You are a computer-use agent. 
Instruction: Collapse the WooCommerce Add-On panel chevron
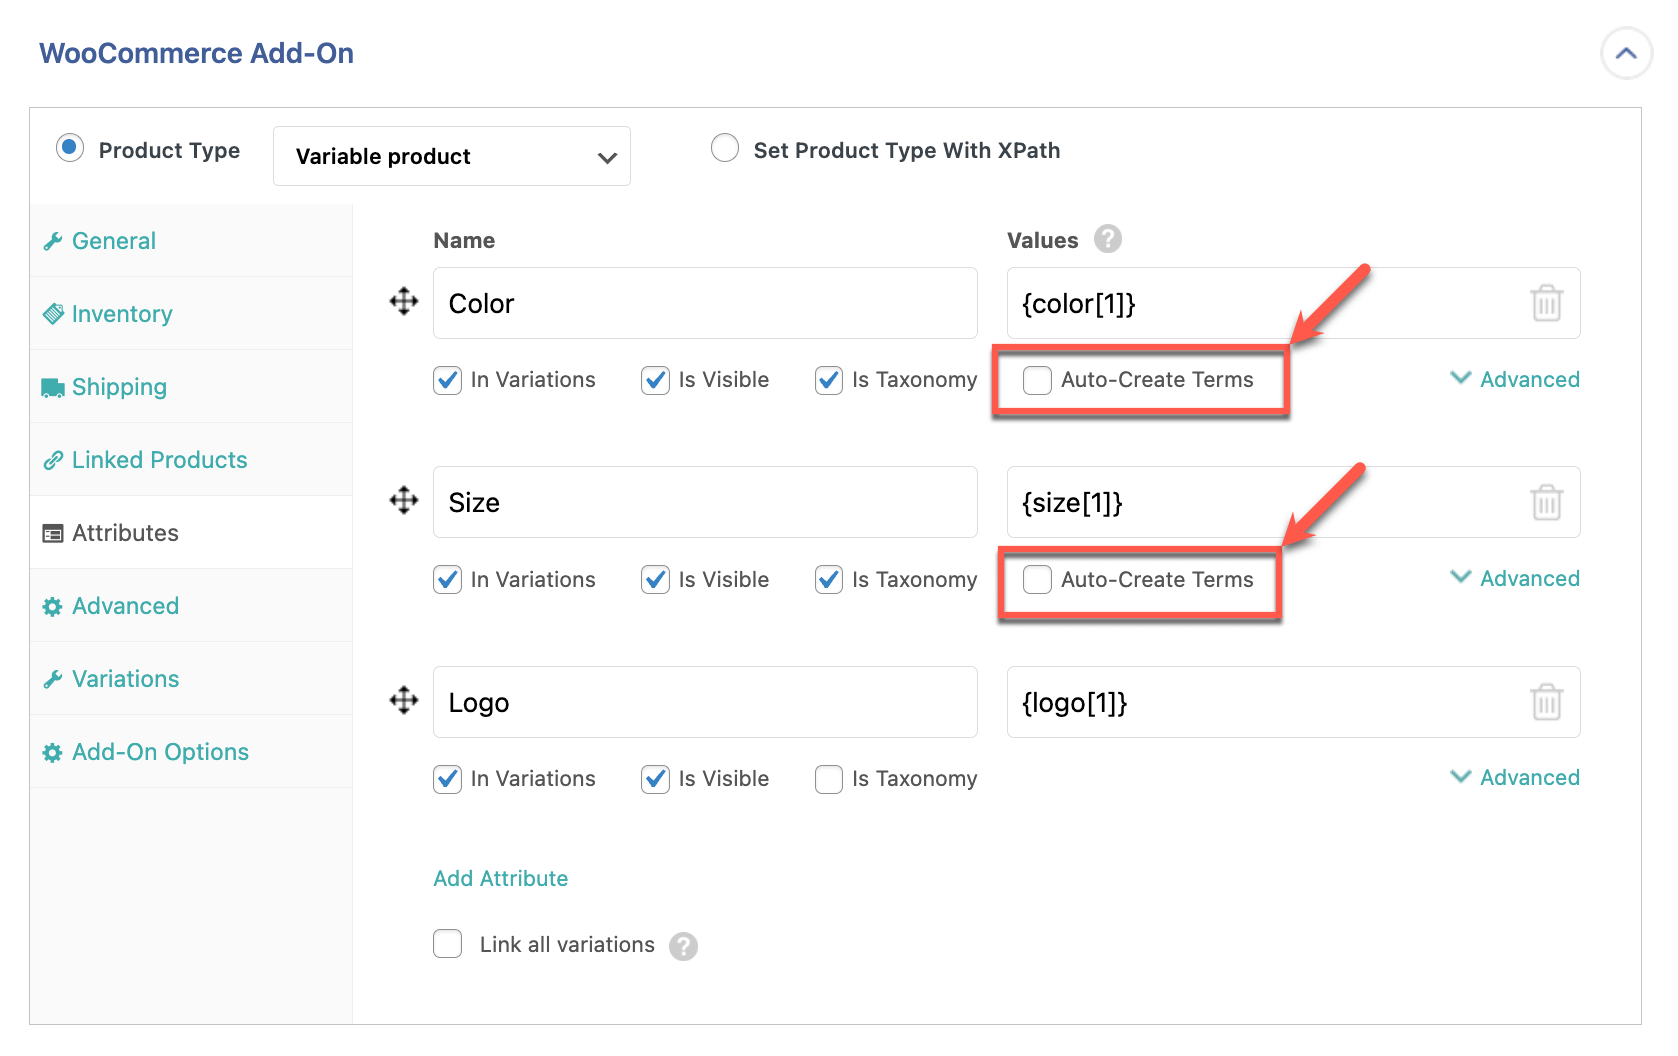tap(1626, 53)
